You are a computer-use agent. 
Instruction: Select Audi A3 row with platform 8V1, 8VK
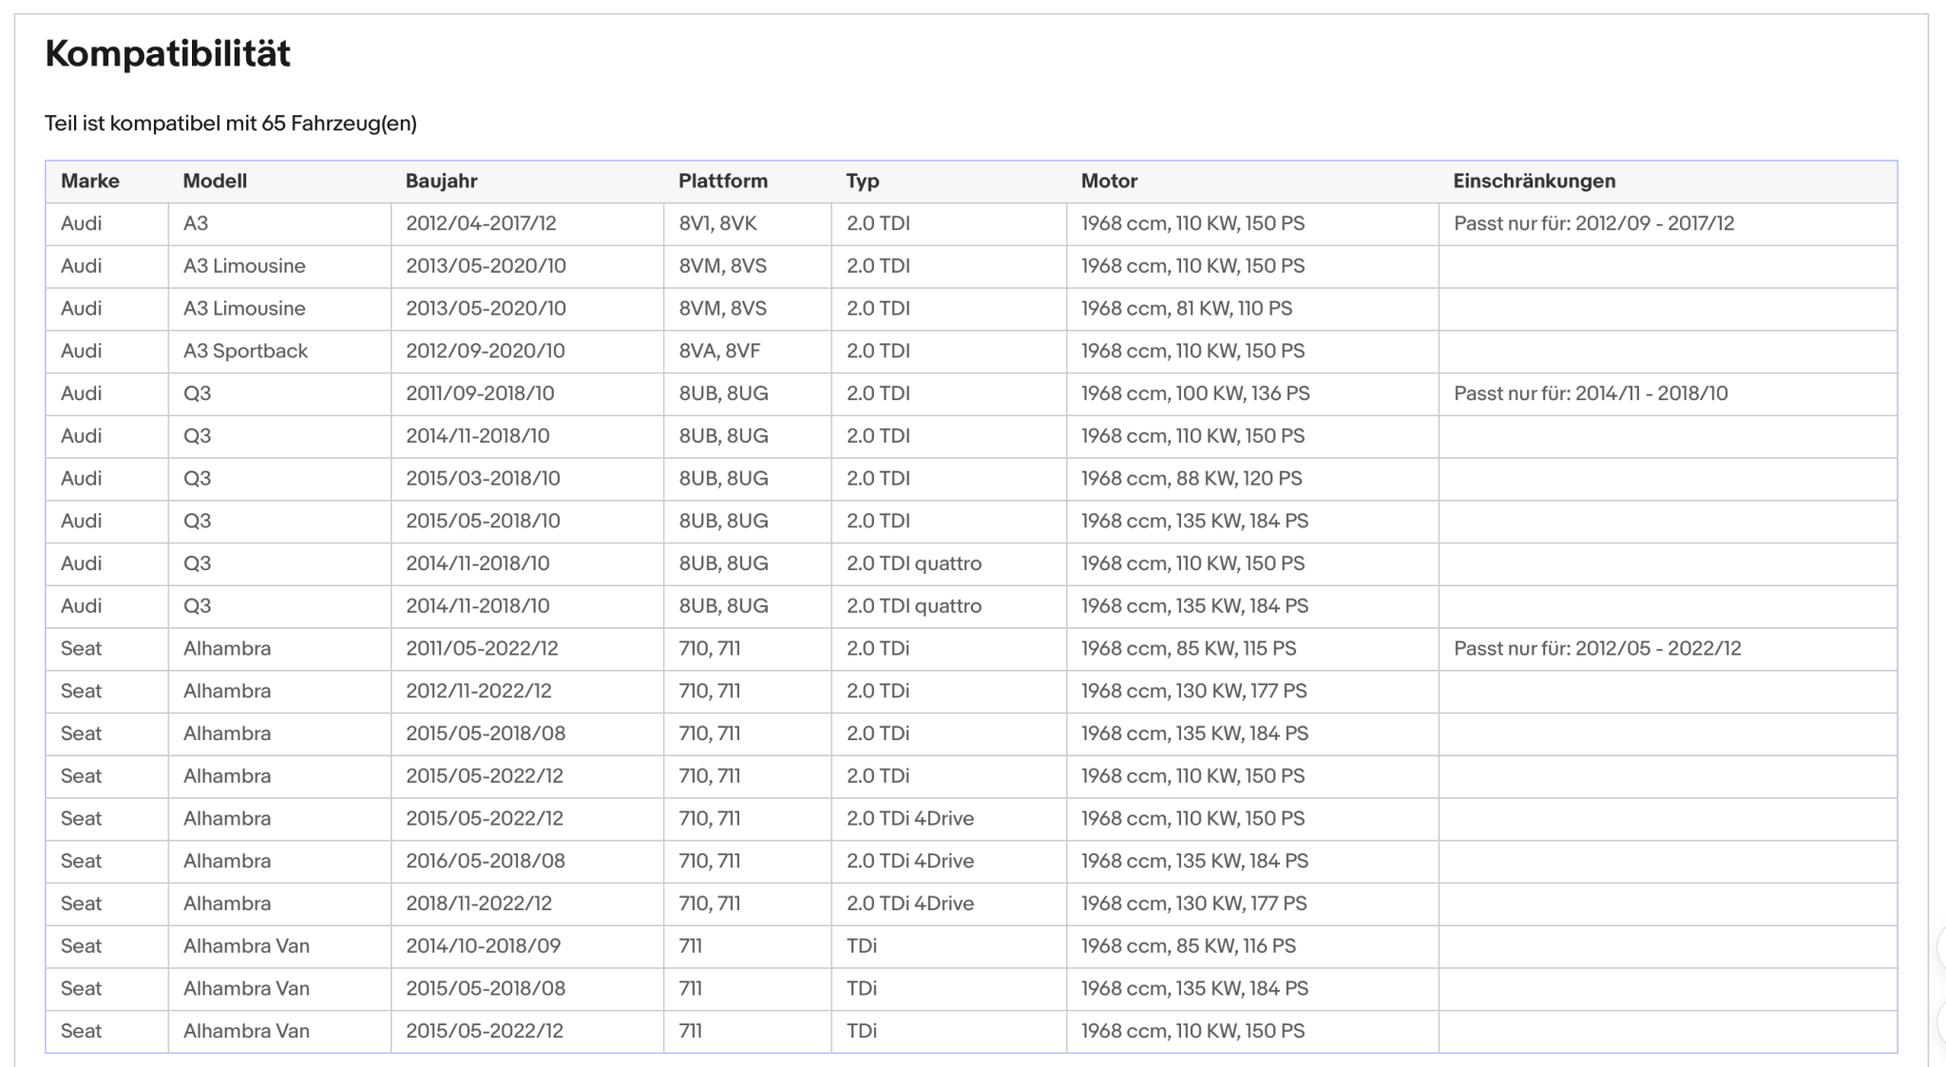[971, 224]
